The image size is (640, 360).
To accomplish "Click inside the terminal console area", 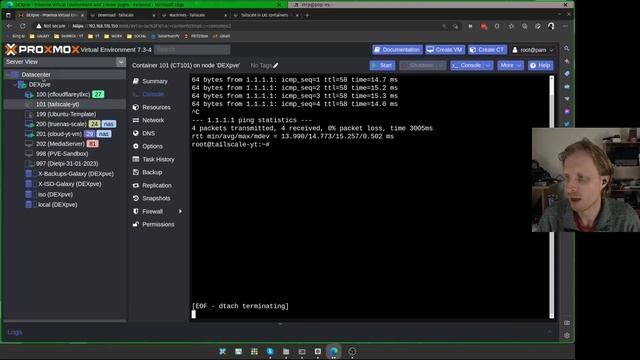I will click(x=369, y=197).
